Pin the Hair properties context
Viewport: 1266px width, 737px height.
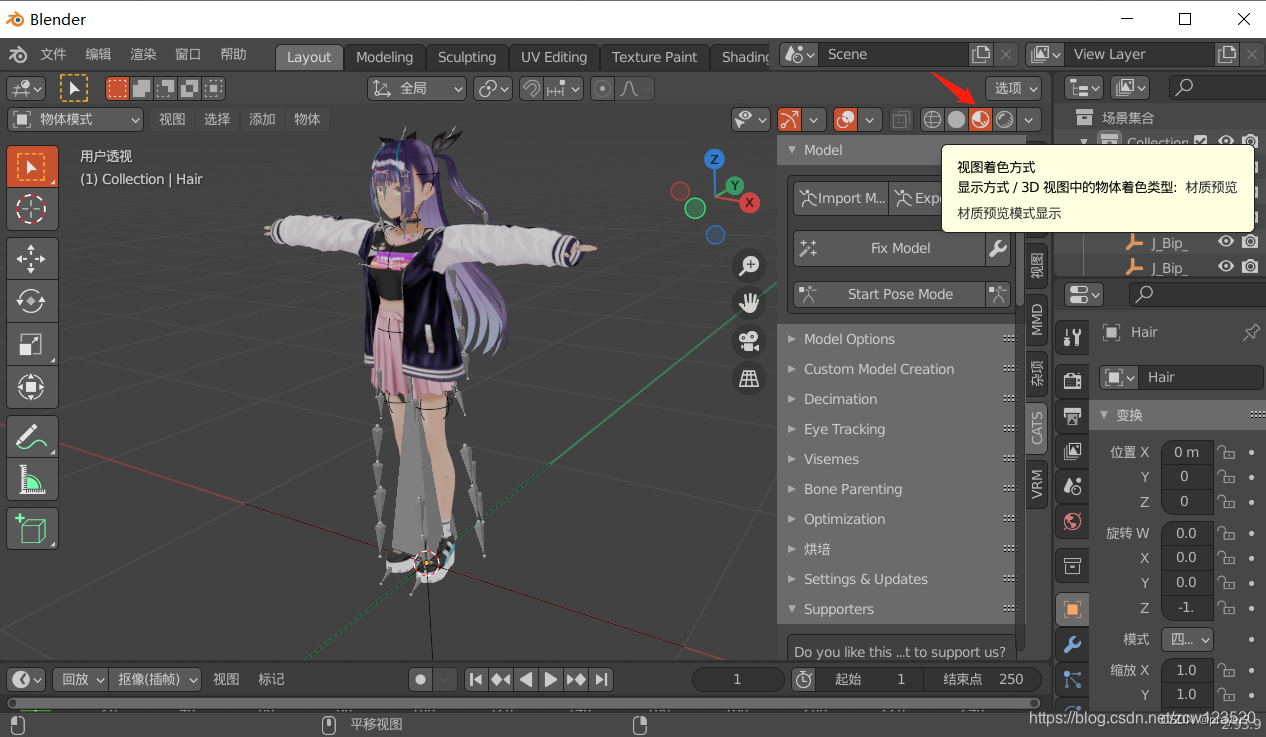1251,332
